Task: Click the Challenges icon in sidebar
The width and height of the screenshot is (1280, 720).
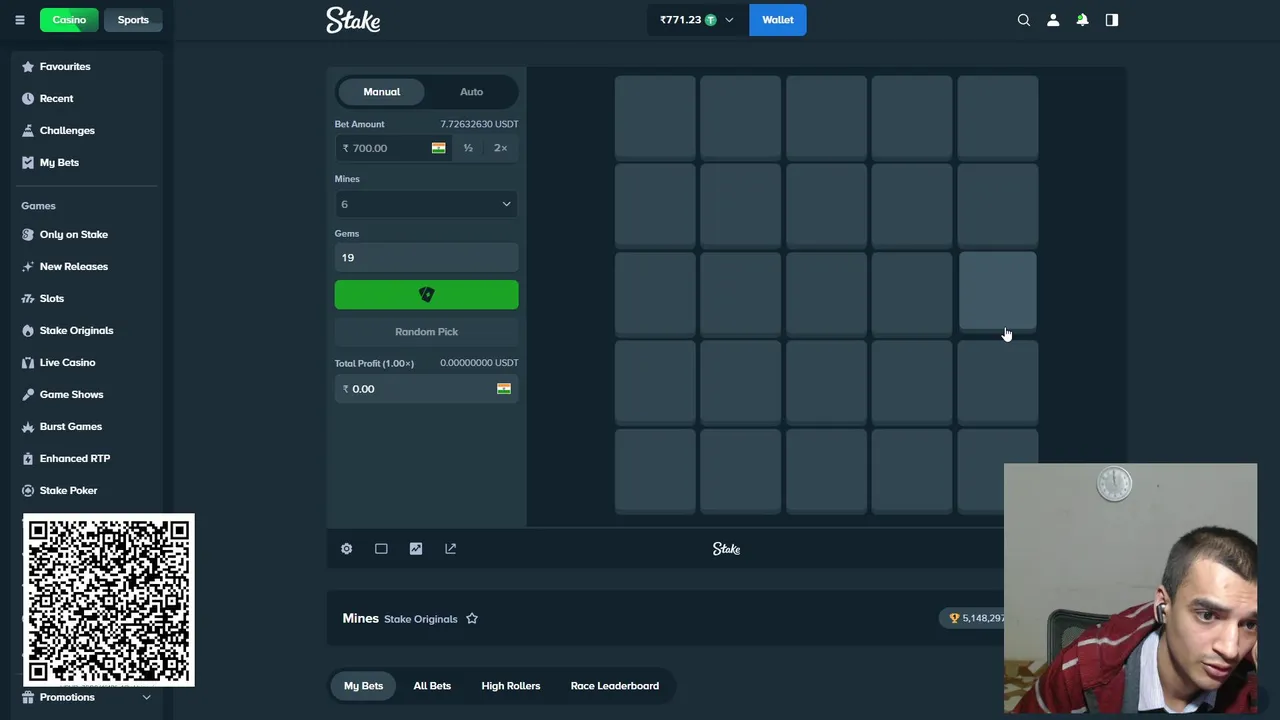Action: (28, 130)
